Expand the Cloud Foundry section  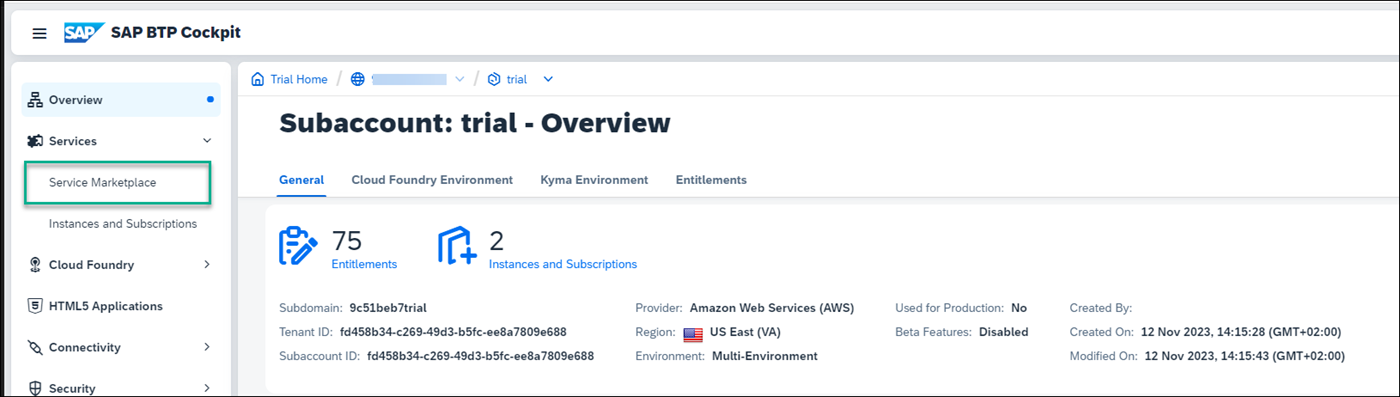pos(207,265)
